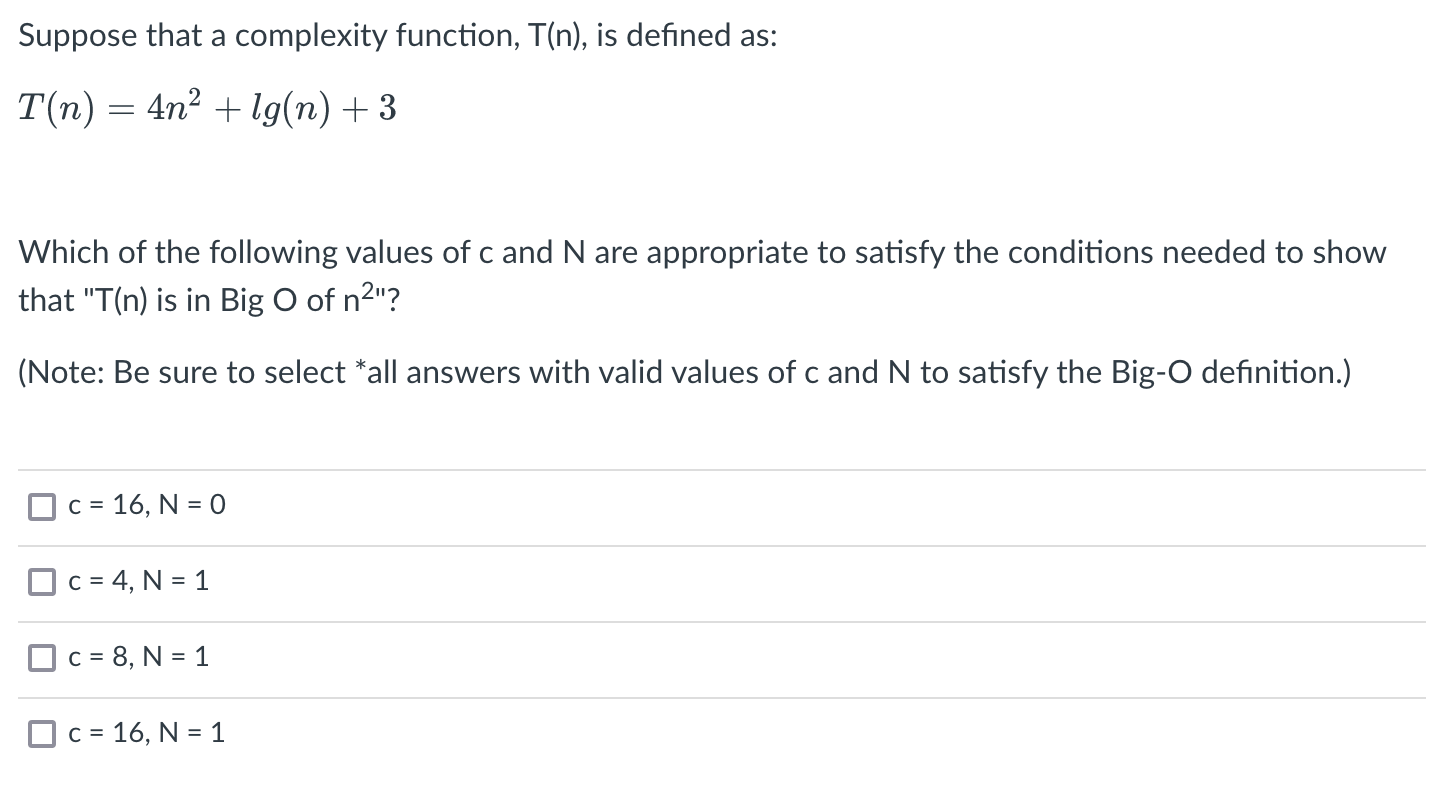
Task: Click the first line of the problem statement
Action: 398,35
